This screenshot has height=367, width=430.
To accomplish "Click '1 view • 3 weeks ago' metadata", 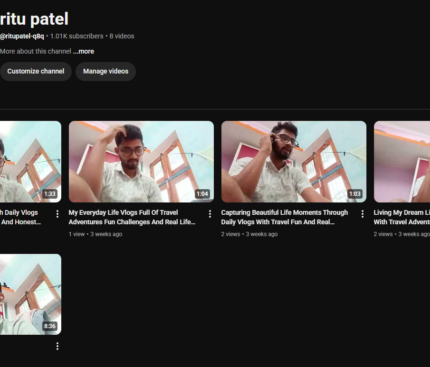I will pyautogui.click(x=95, y=234).
